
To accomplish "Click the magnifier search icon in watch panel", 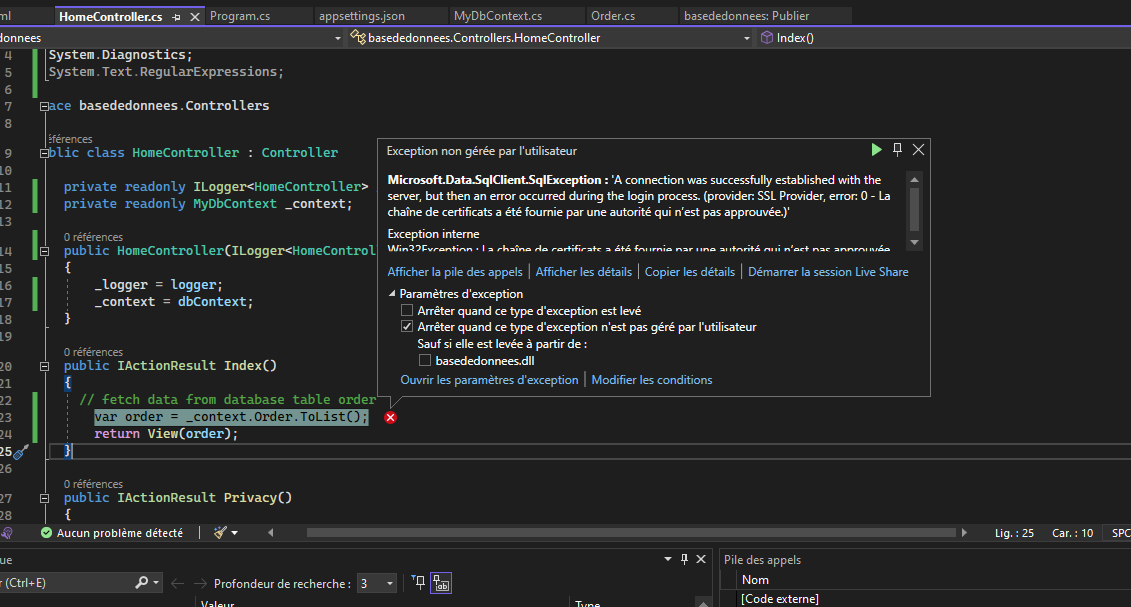I will (x=141, y=582).
